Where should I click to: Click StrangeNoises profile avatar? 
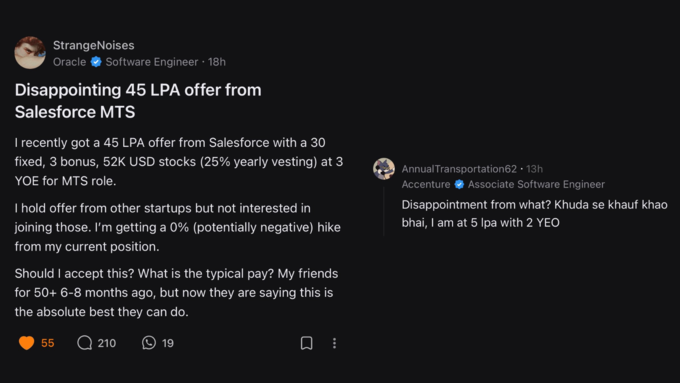(30, 52)
